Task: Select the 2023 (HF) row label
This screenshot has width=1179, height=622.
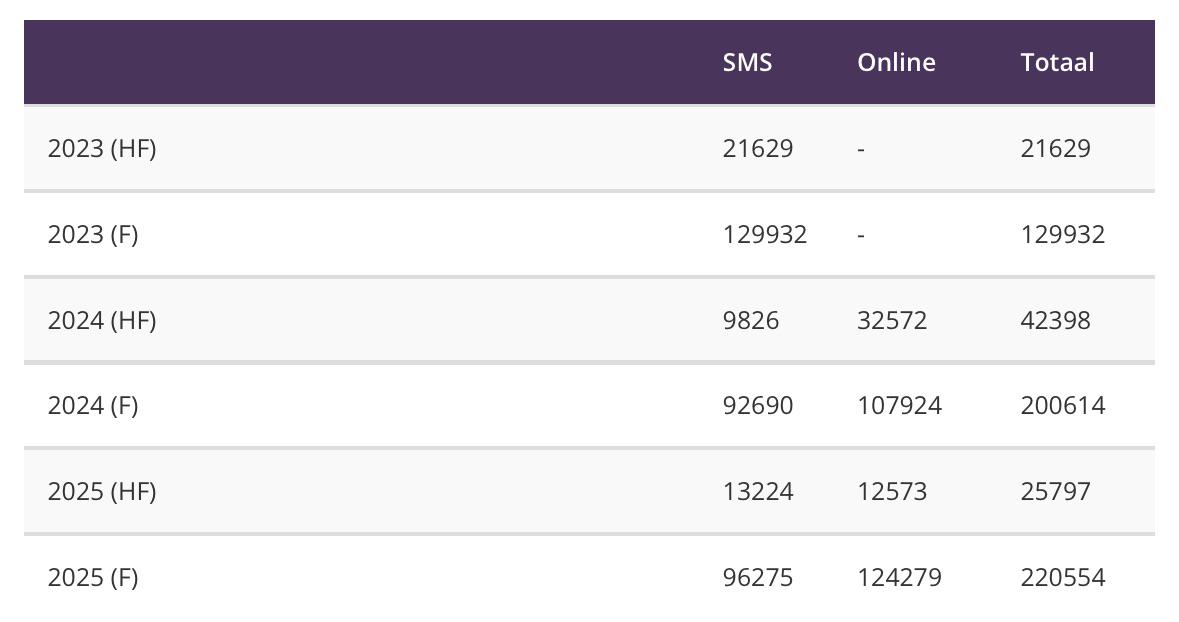Action: click(x=102, y=148)
